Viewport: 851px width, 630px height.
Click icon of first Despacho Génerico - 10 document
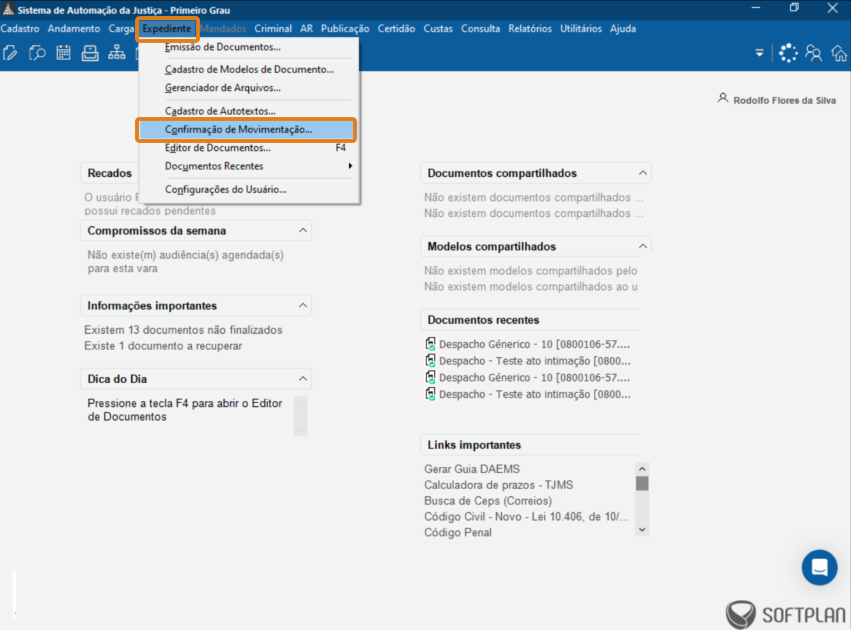click(430, 343)
